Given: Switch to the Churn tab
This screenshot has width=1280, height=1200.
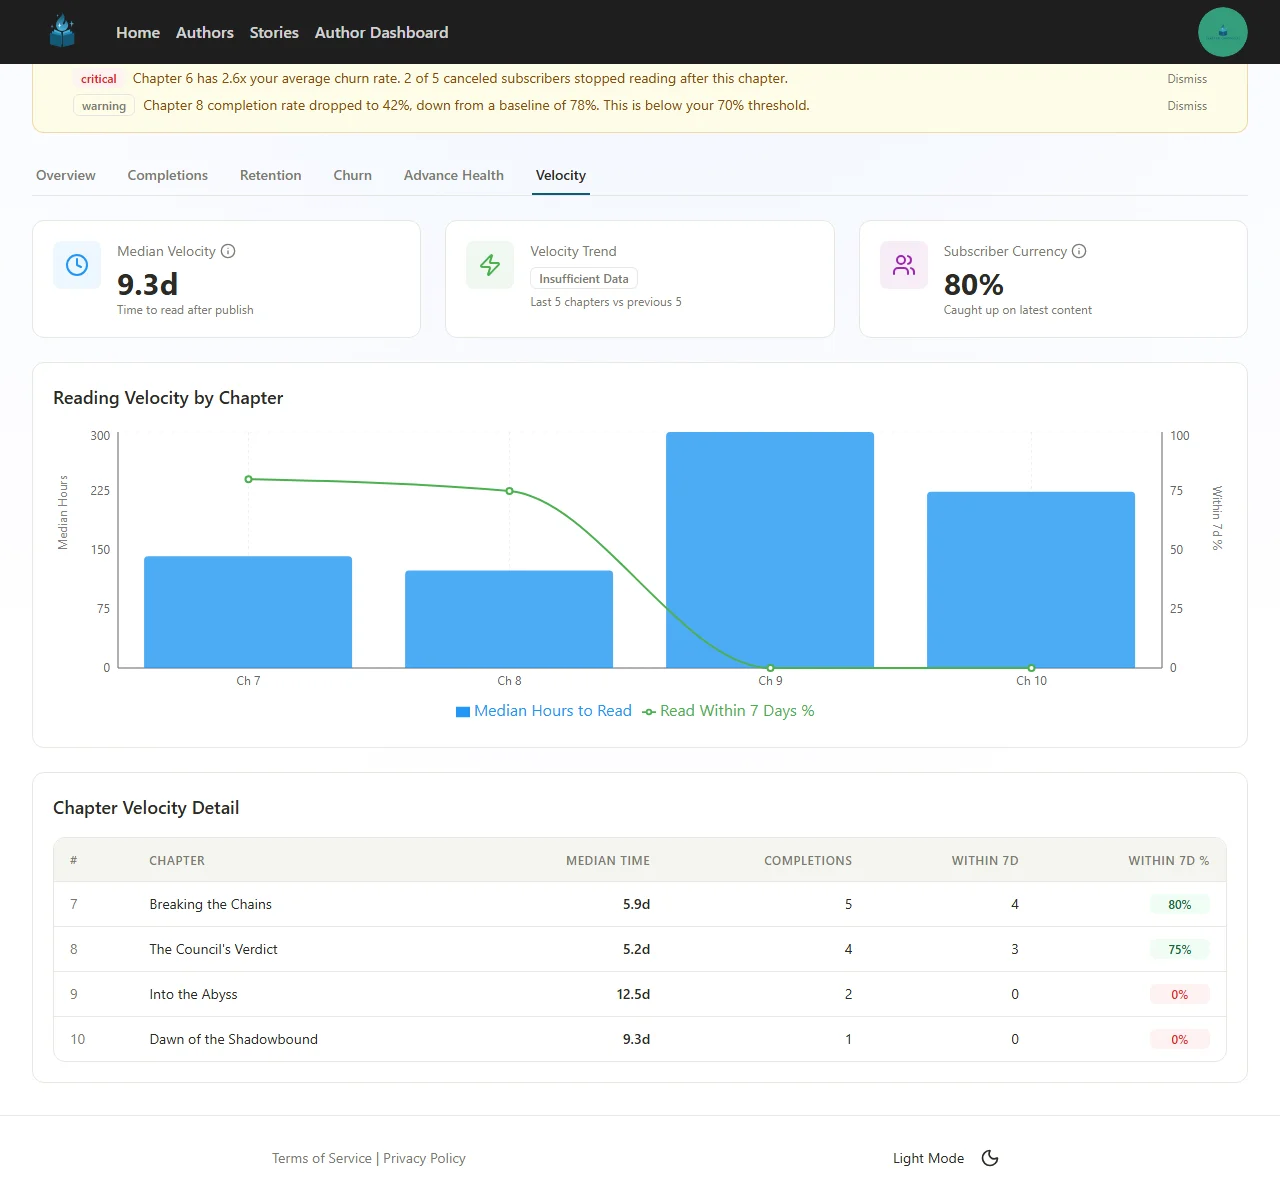Looking at the screenshot, I should [352, 175].
